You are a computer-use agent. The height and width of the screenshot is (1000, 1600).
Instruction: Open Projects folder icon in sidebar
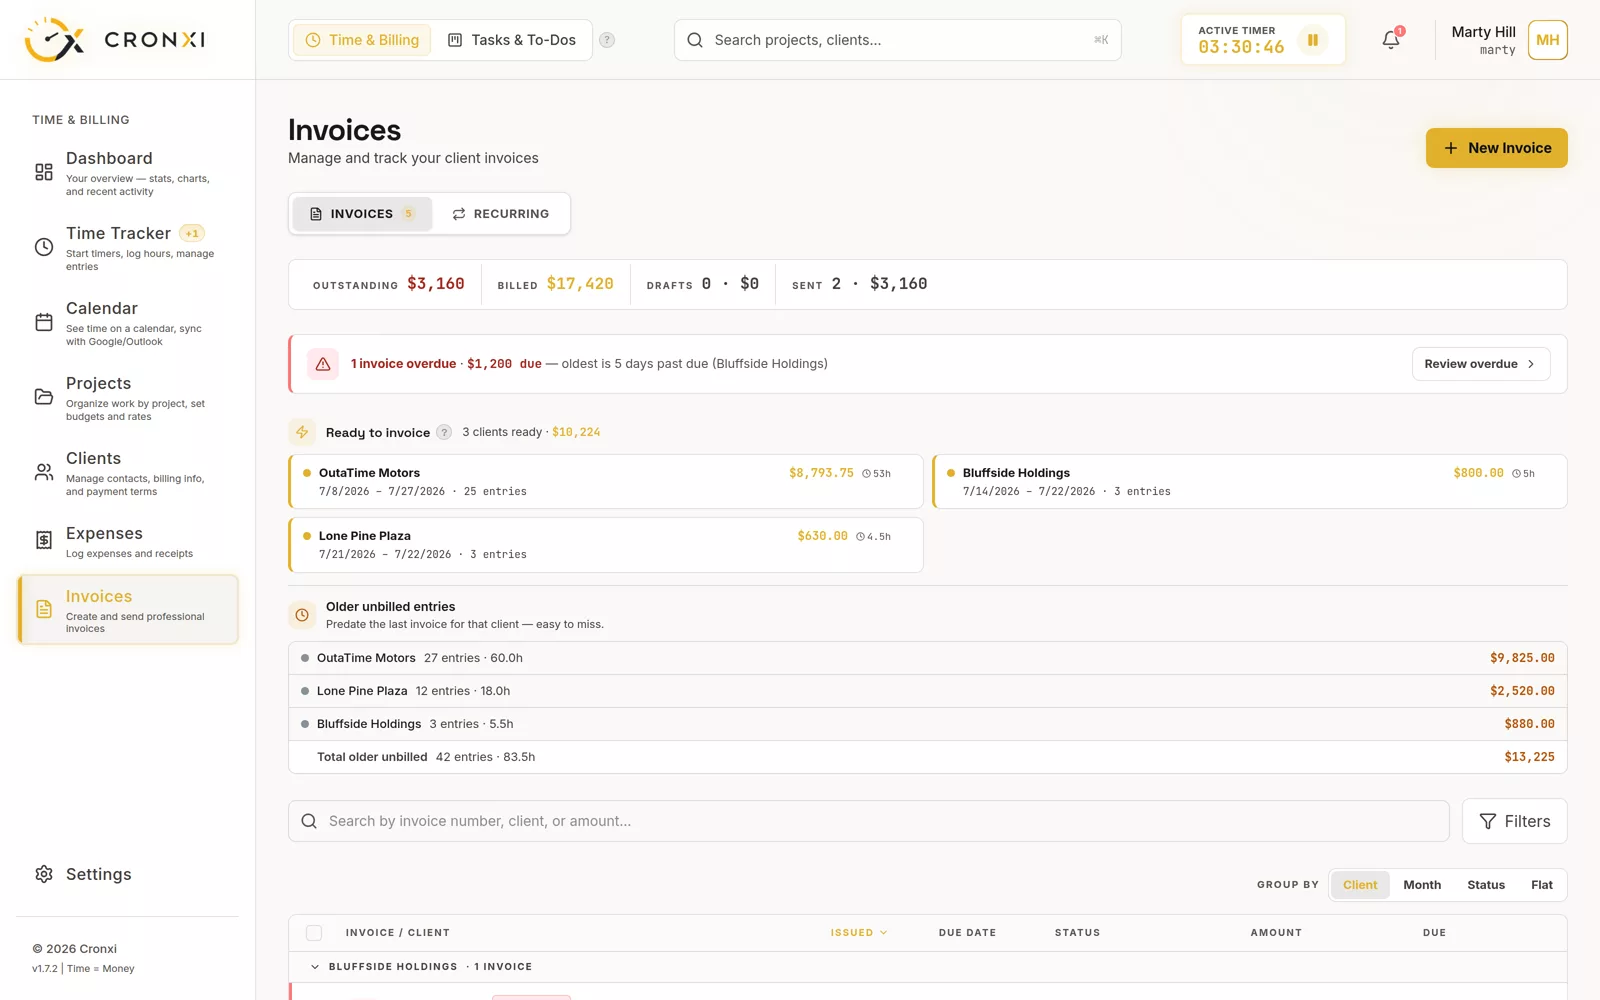pos(44,397)
